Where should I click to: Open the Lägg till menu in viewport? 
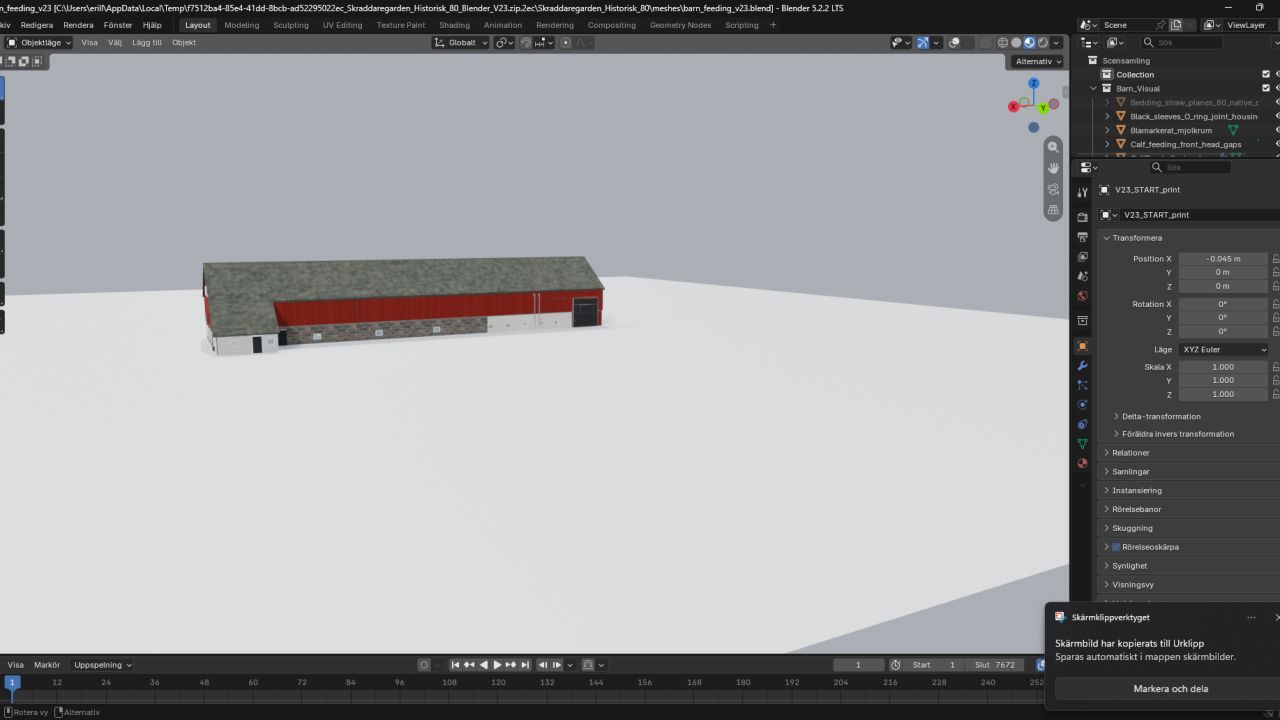(x=147, y=43)
